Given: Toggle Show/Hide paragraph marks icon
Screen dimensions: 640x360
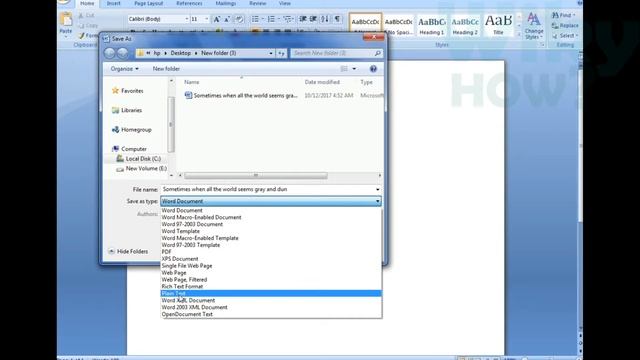Looking at the screenshot, I should coord(337,19).
